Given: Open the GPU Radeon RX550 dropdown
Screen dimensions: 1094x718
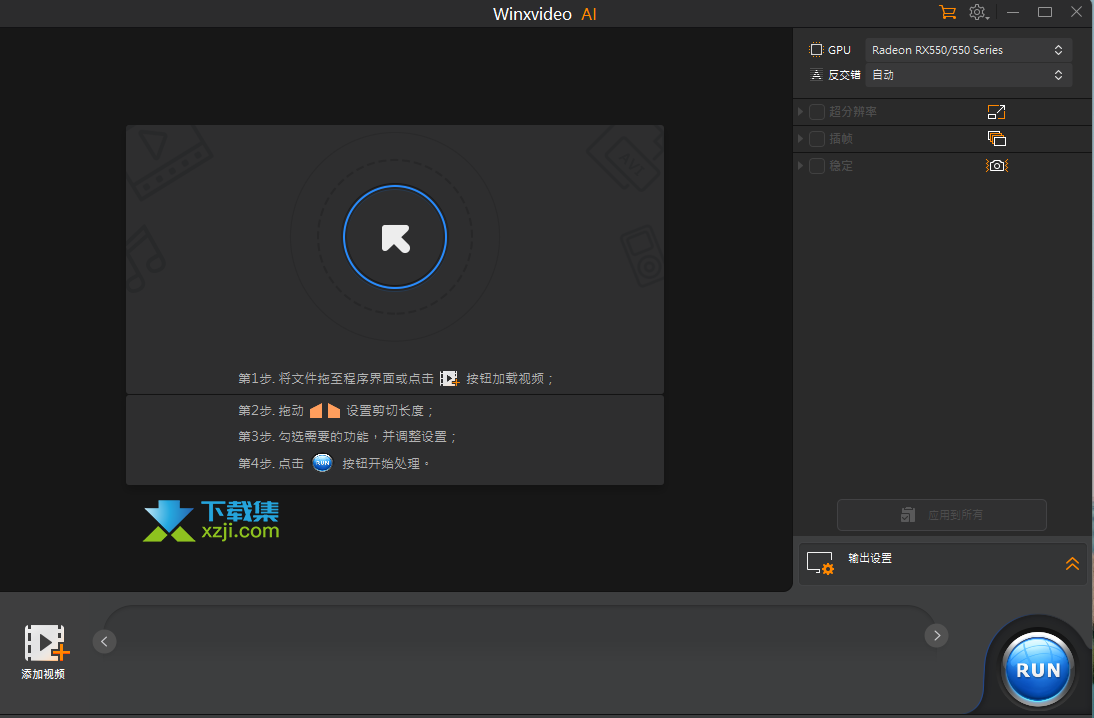Looking at the screenshot, I should click(x=968, y=50).
